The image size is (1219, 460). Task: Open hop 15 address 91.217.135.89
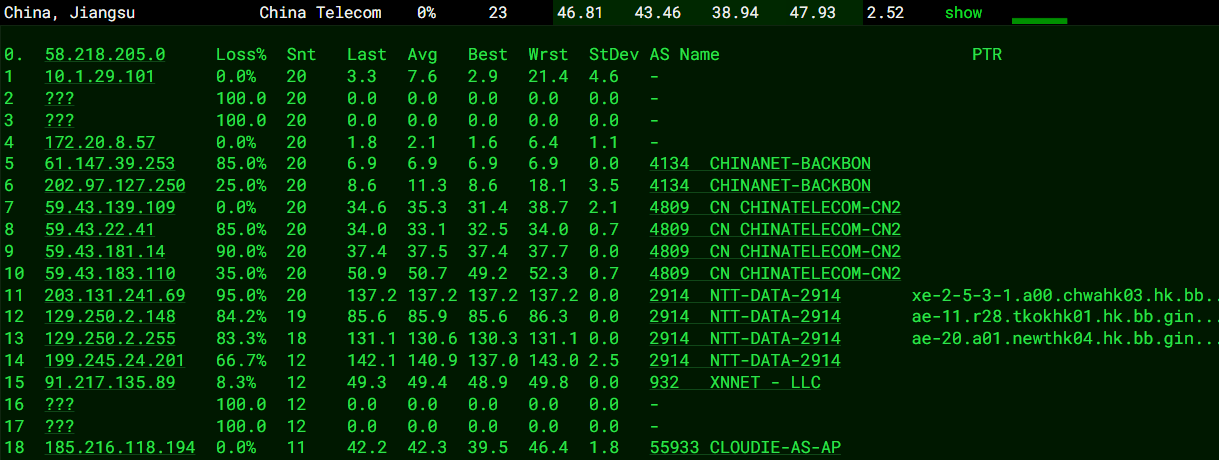(x=110, y=384)
